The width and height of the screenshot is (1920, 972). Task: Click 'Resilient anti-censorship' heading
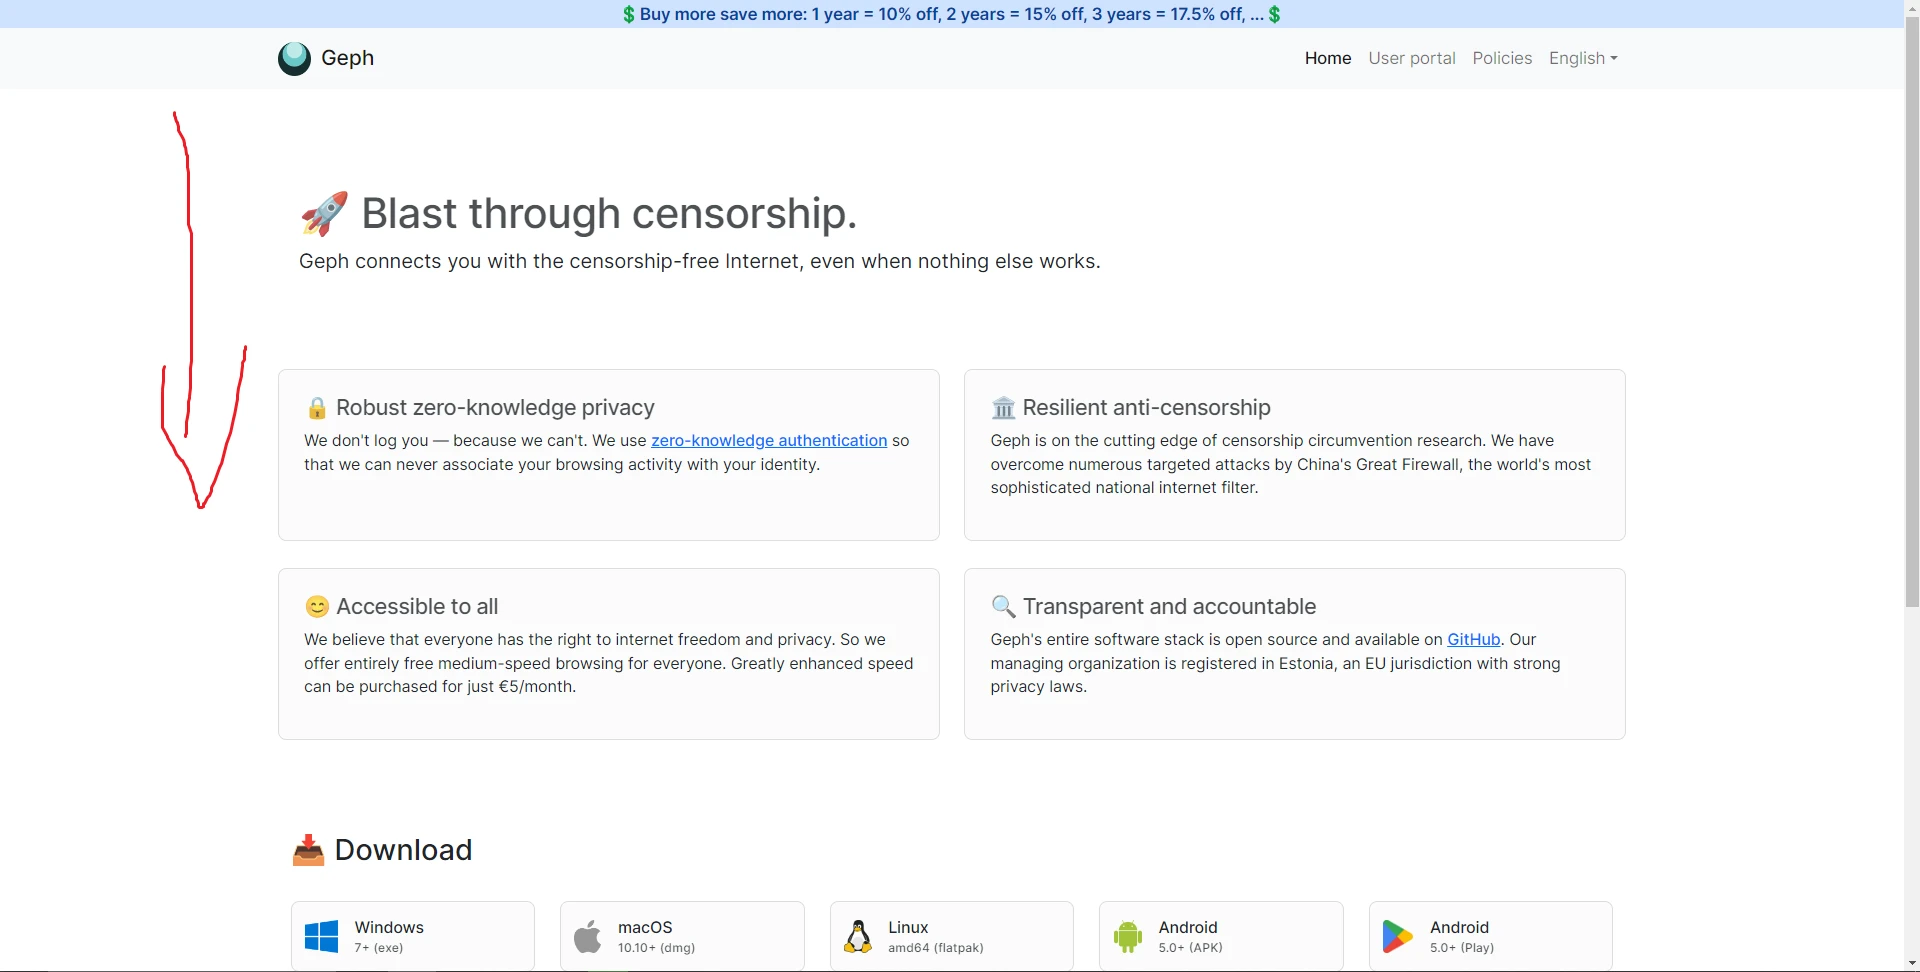point(1146,408)
